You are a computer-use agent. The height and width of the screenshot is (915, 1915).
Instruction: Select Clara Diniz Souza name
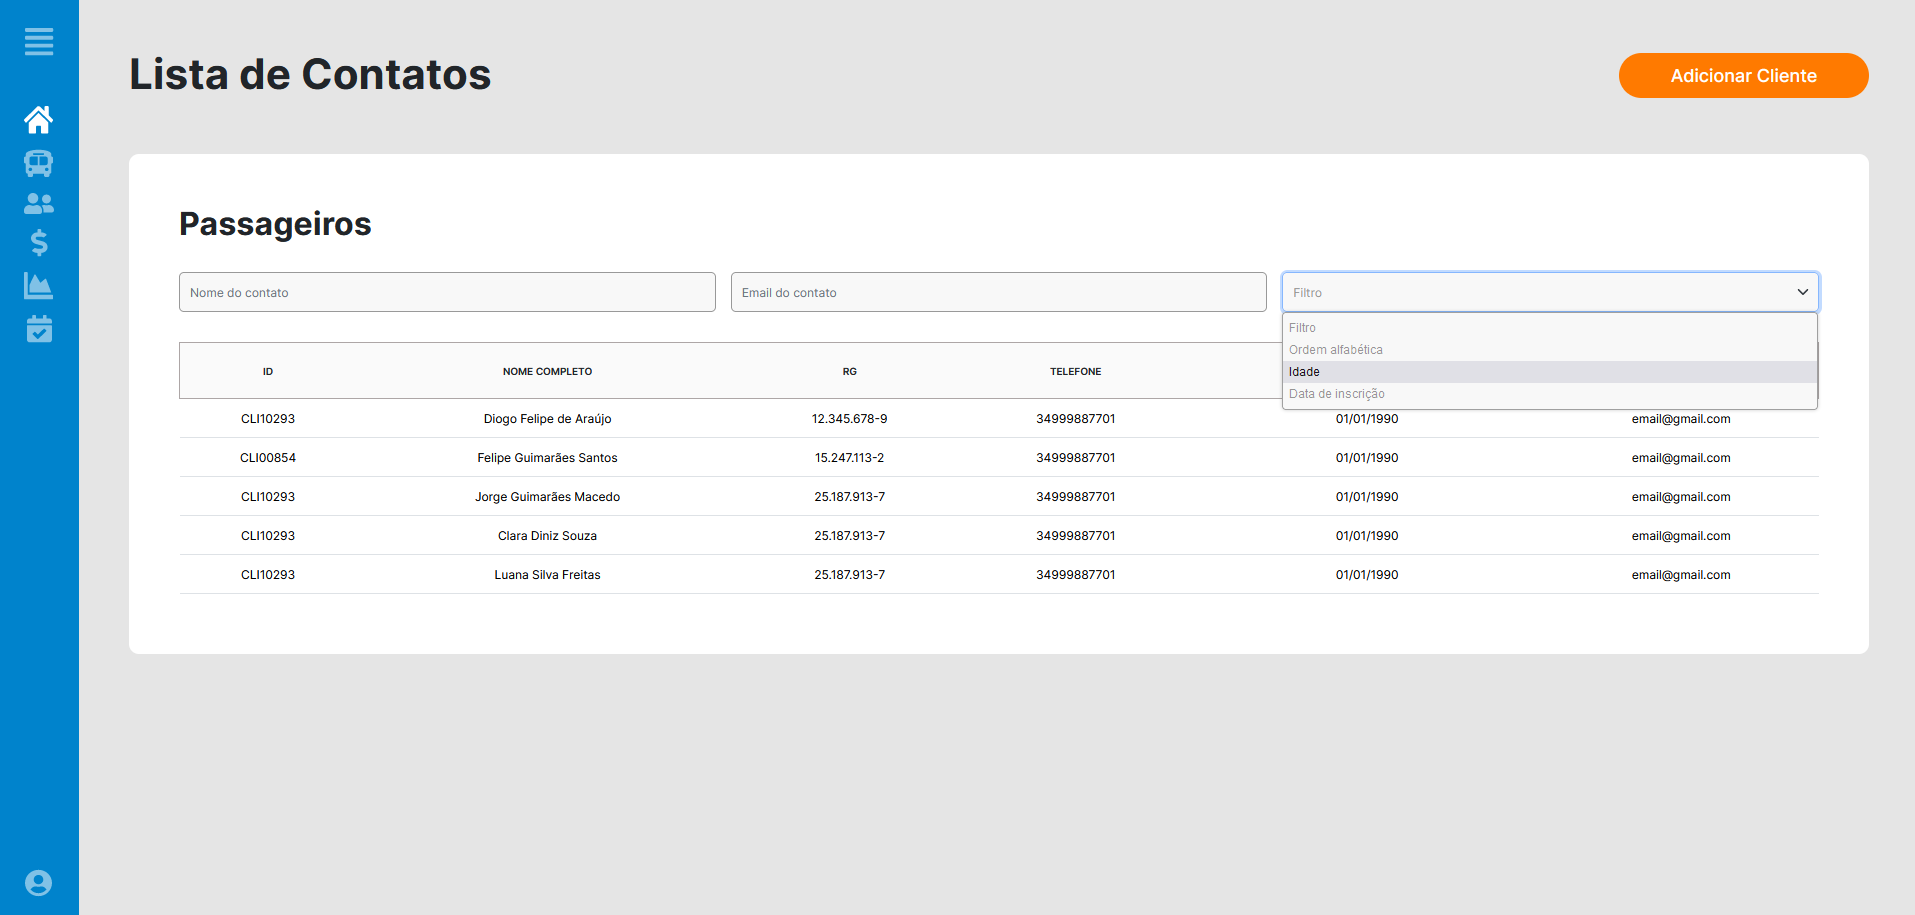(x=547, y=536)
